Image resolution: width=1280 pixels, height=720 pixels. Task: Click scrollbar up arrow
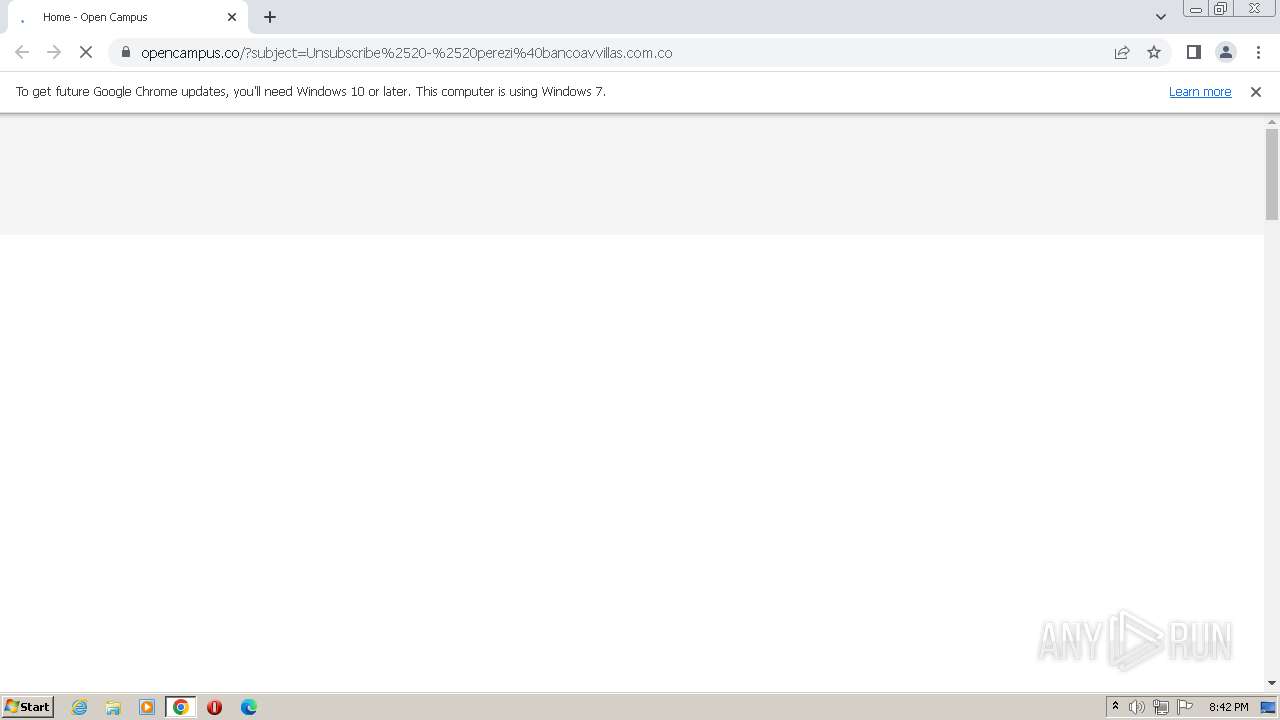(x=1272, y=121)
